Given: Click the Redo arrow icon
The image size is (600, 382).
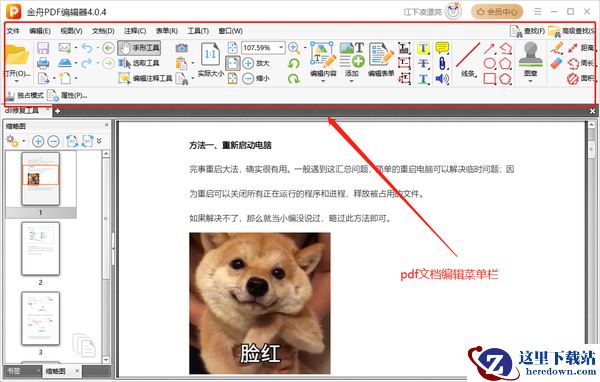Looking at the screenshot, I should pyautogui.click(x=87, y=63).
